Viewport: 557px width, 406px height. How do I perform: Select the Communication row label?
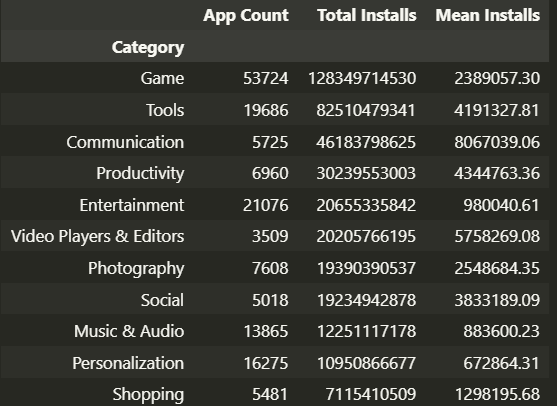[x=125, y=142]
